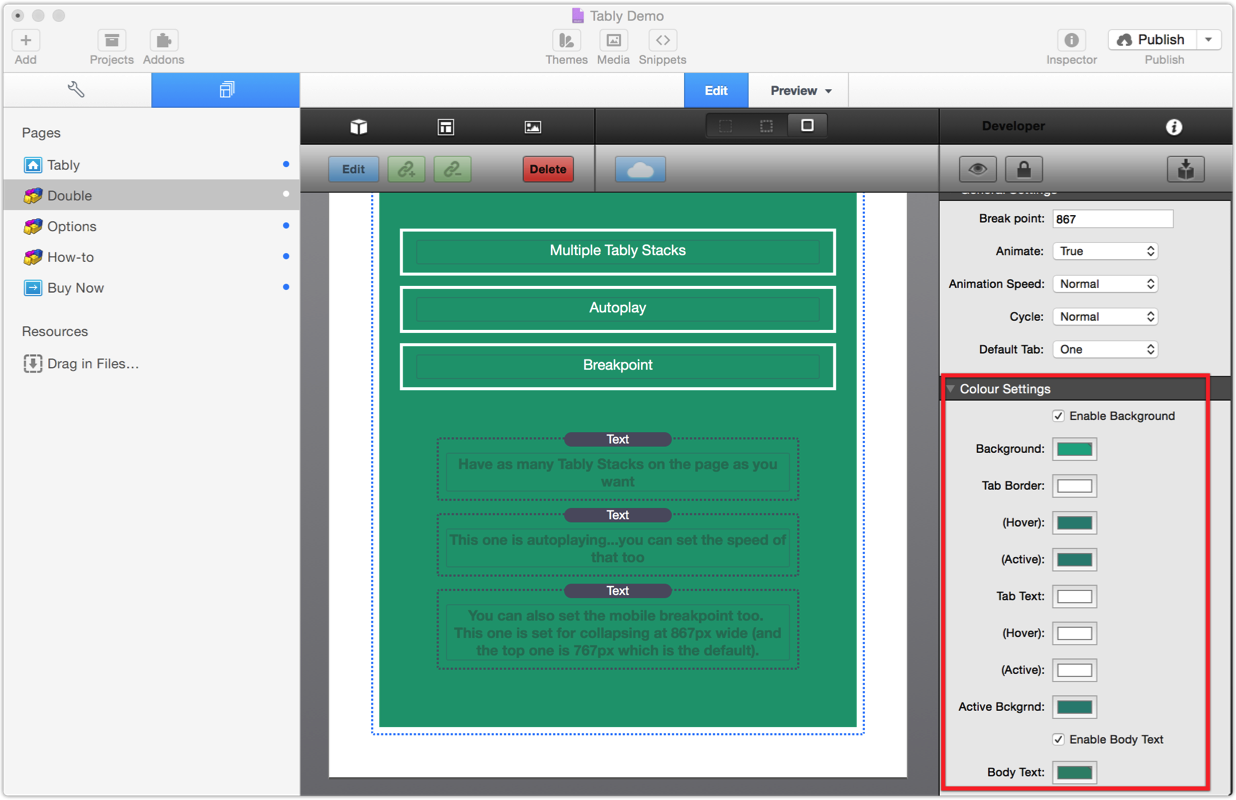Image resolution: width=1236 pixels, height=800 pixels.
Task: Open the Projects window
Action: point(112,40)
